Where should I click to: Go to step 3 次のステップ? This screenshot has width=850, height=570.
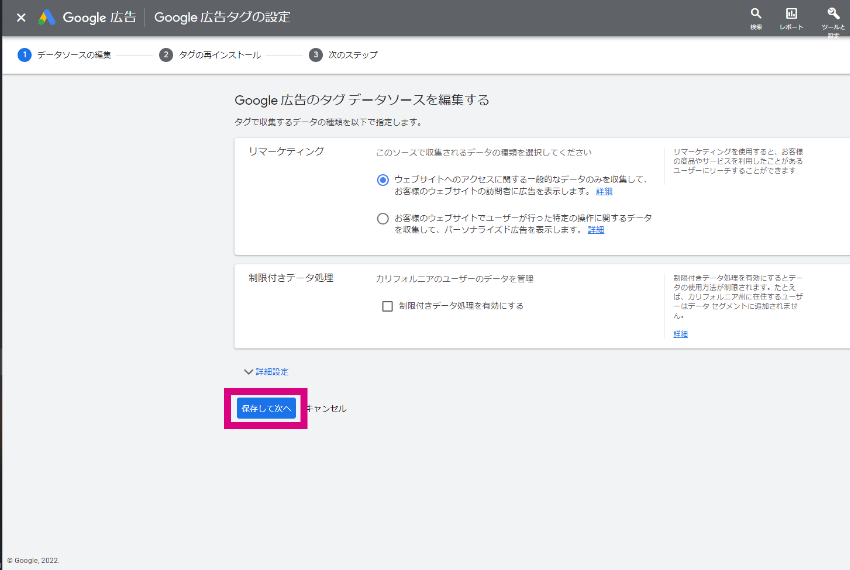point(343,55)
